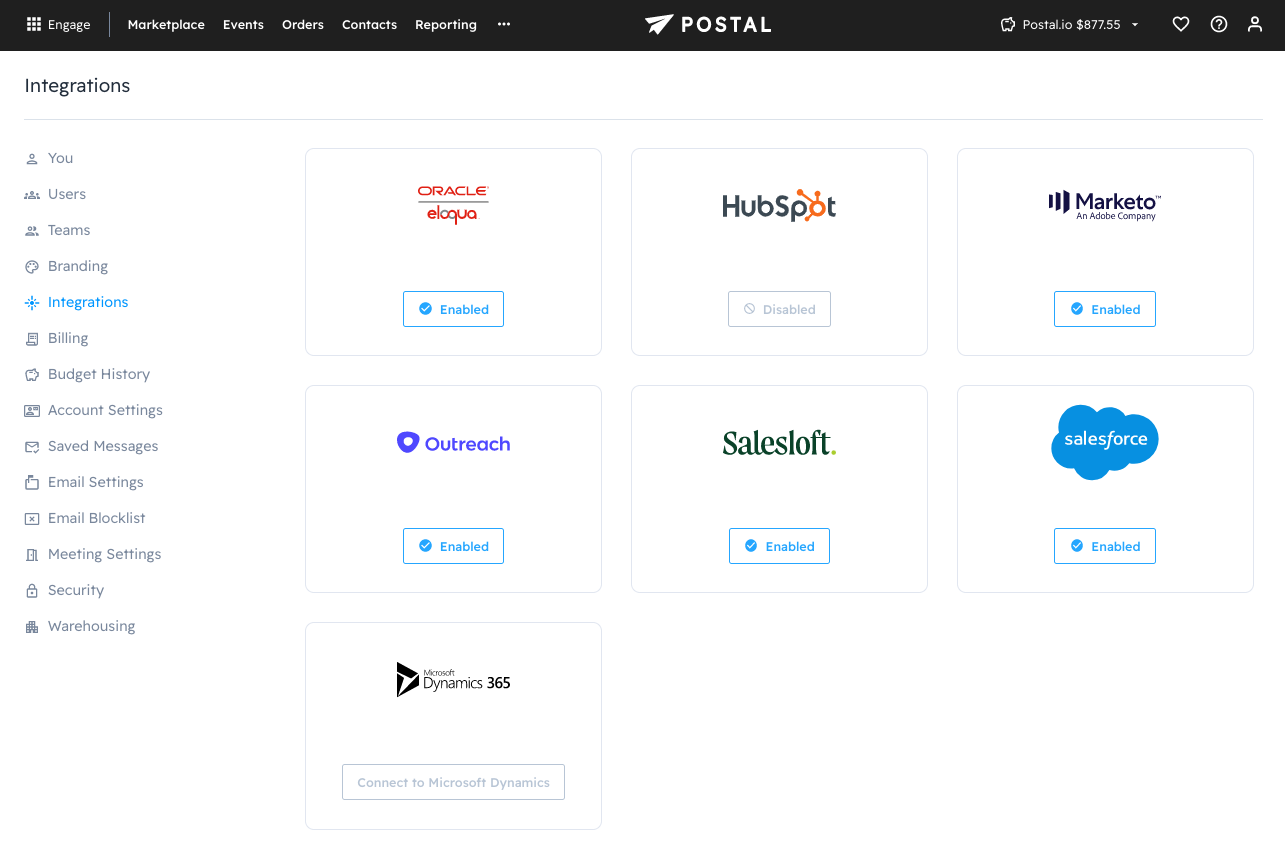The image size is (1285, 846).
Task: Click the Salesloft integration logo
Action: 779,443
